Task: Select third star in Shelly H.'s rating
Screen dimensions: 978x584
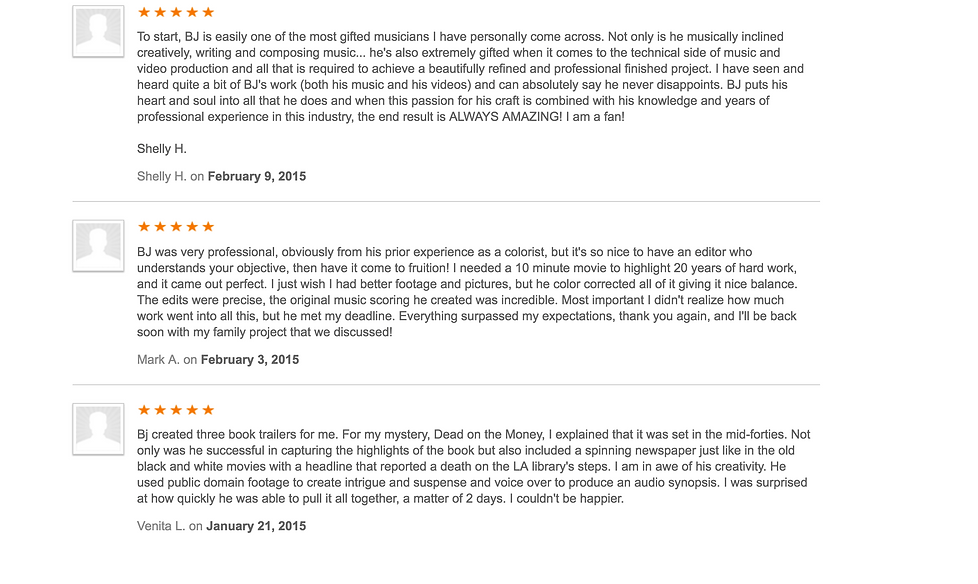Action: point(176,12)
